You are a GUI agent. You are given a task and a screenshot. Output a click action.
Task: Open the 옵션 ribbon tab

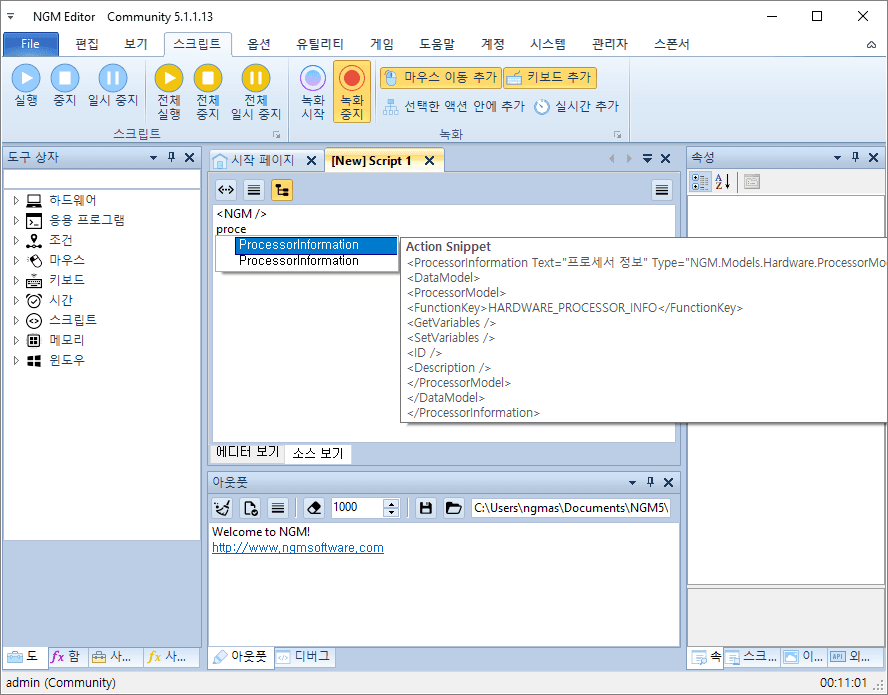[x=259, y=44]
